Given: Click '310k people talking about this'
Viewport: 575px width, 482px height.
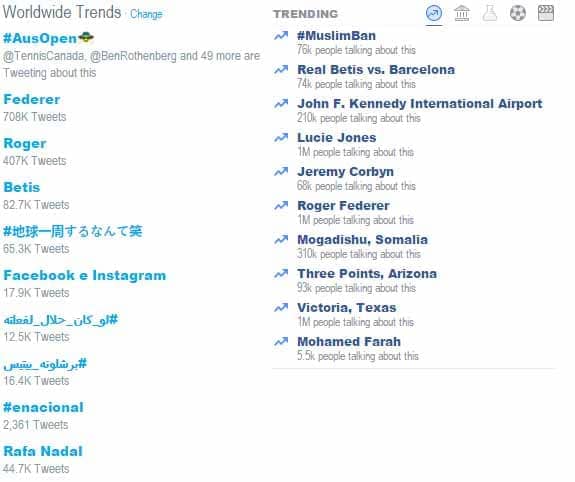Looking at the screenshot, I should point(359,254).
